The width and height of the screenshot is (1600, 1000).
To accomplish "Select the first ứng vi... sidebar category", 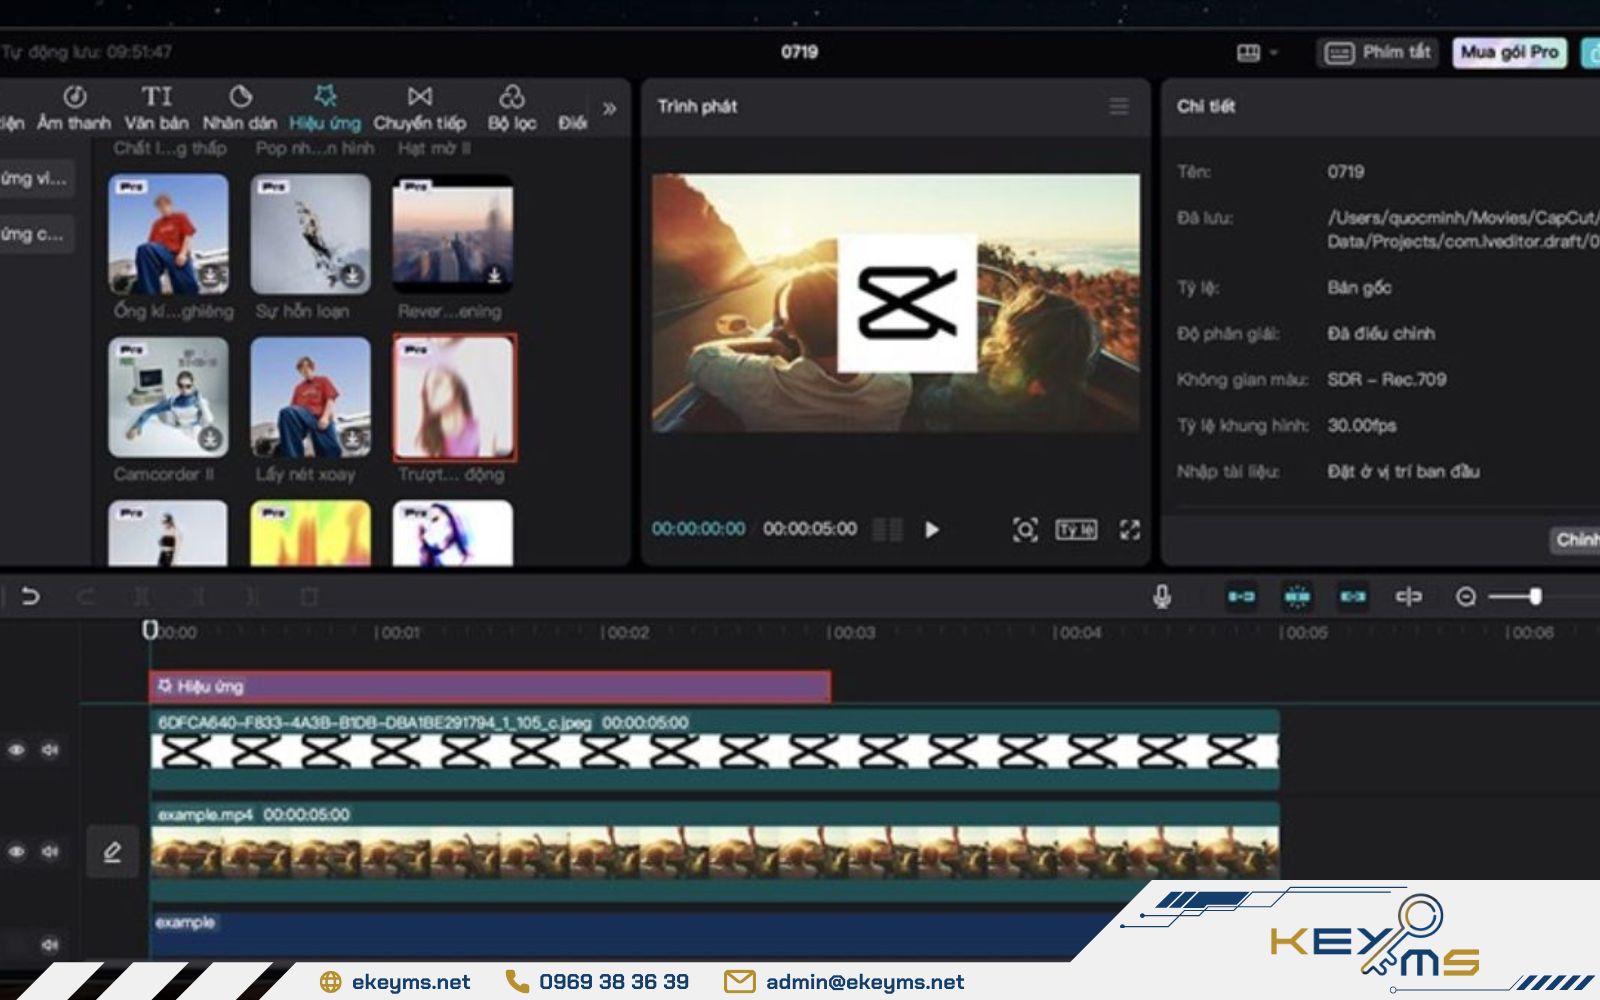I will tap(36, 179).
